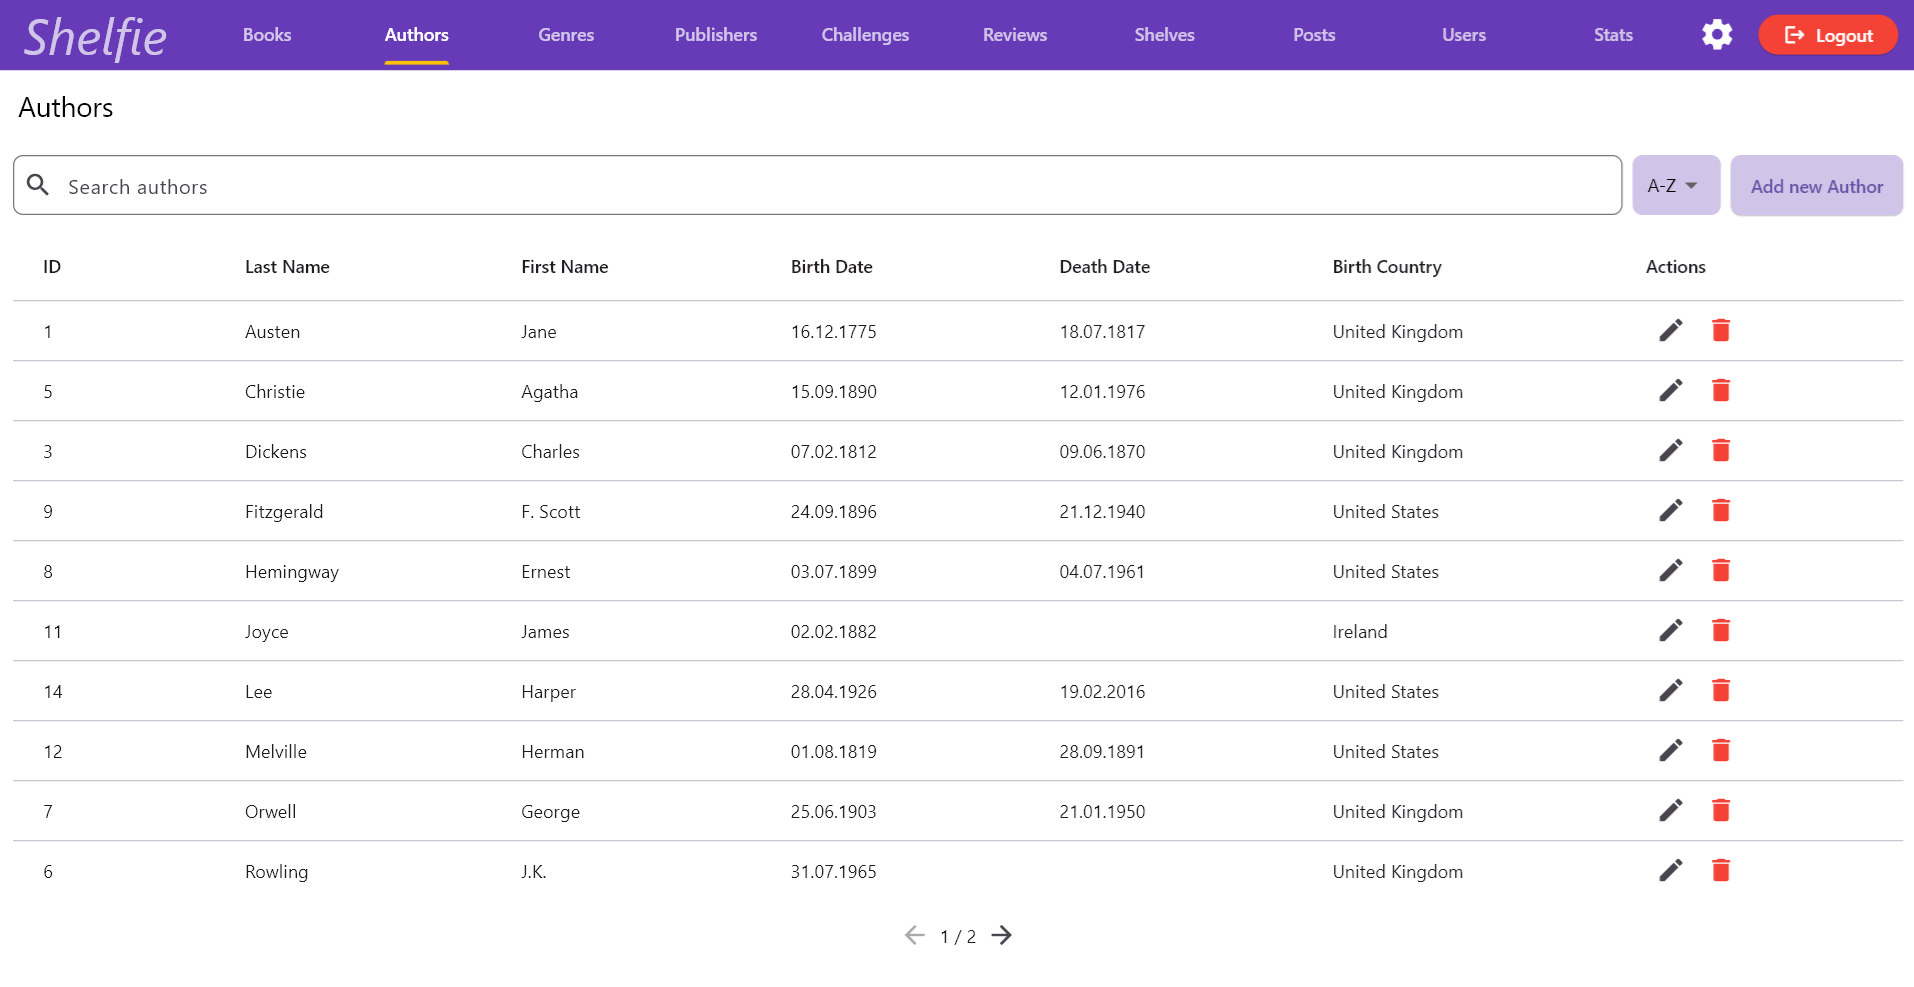The image size is (1914, 987).
Task: Select the F. Scott first name cell
Action: [550, 512]
